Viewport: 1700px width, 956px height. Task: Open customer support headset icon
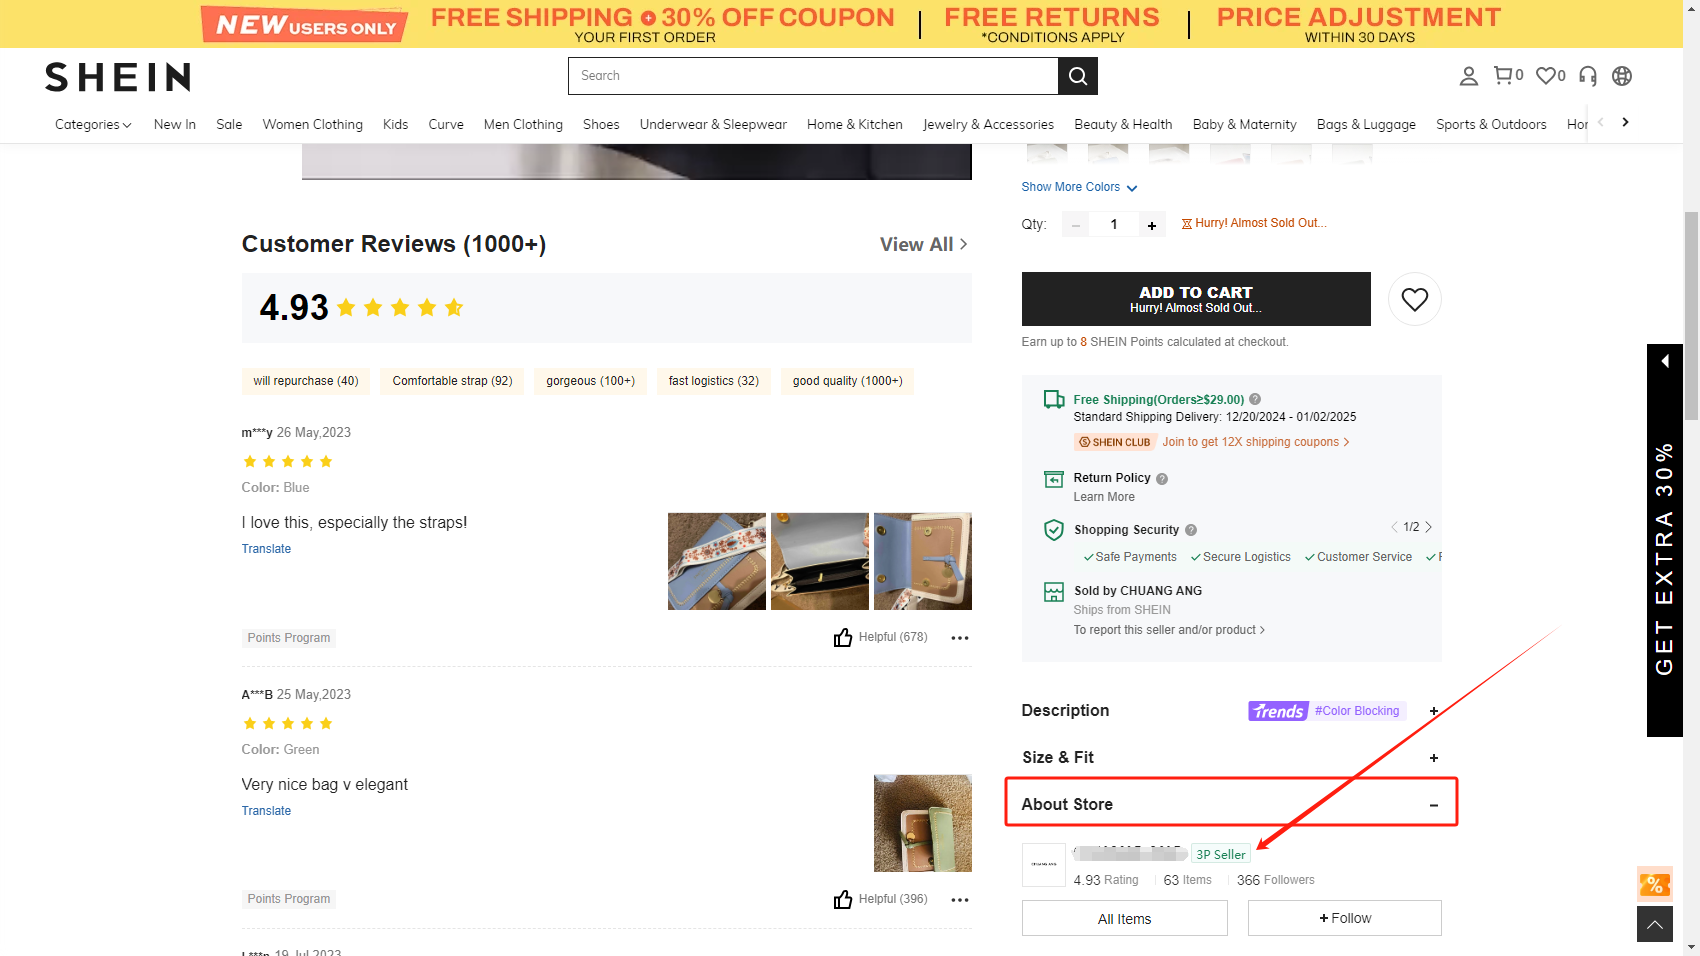[1588, 76]
